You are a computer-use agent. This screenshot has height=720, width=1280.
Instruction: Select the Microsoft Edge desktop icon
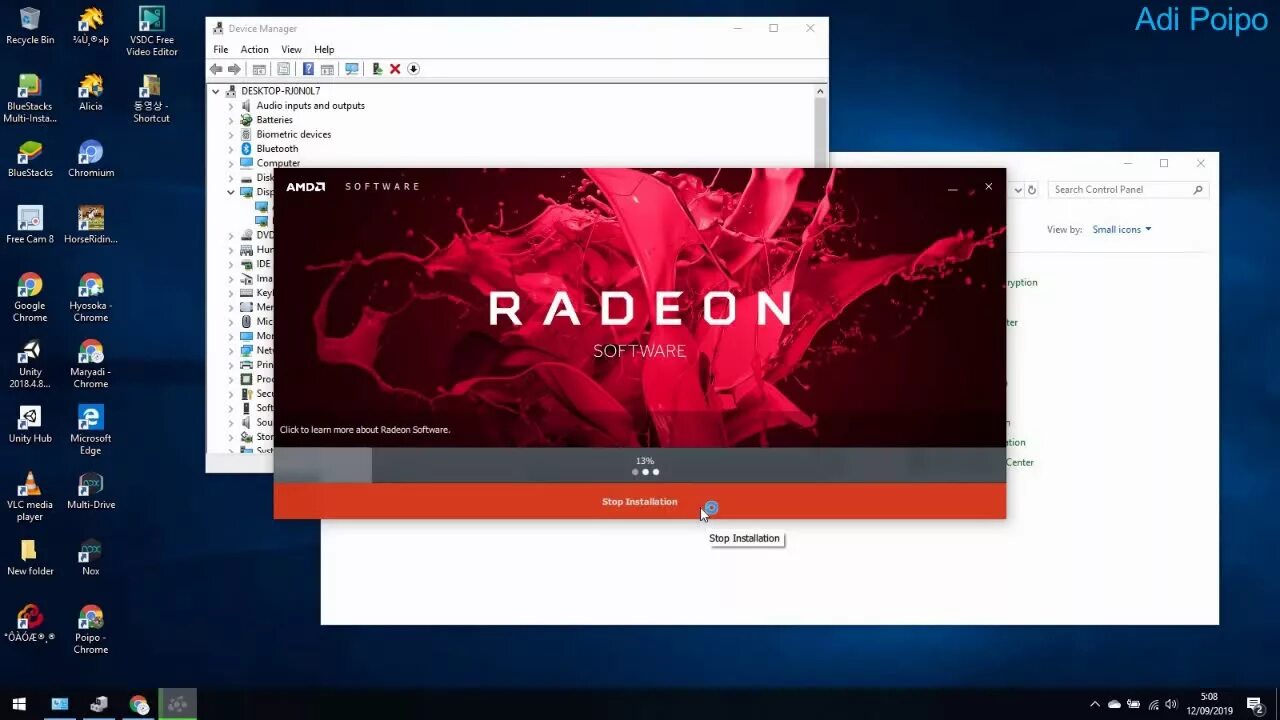(x=91, y=431)
